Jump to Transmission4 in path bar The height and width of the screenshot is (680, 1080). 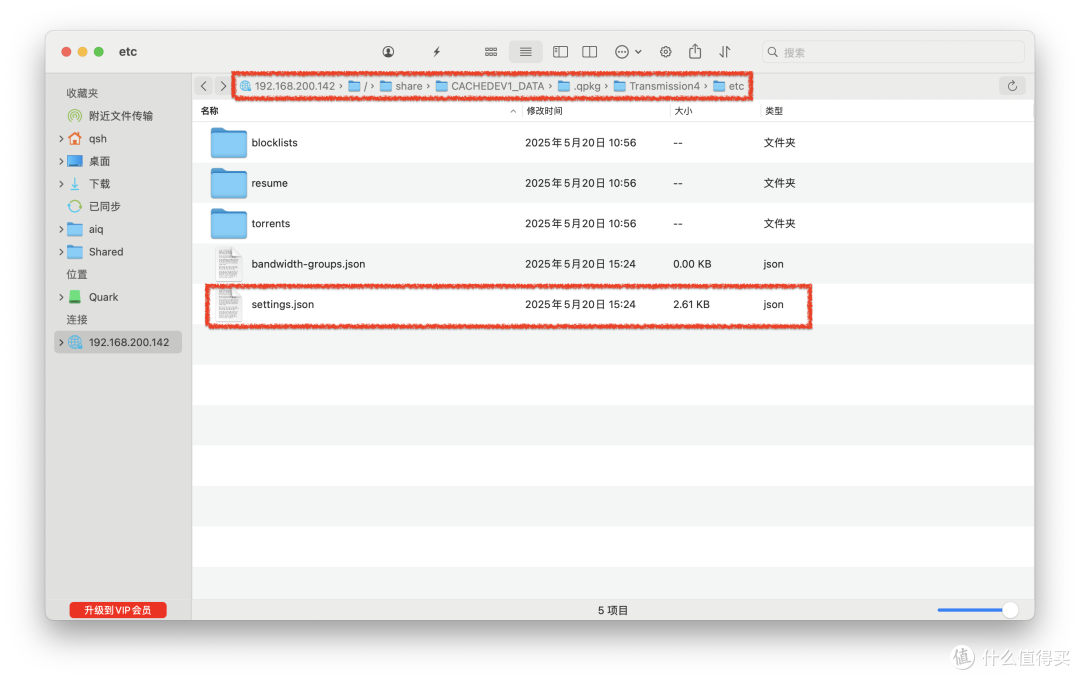pyautogui.click(x=656, y=86)
